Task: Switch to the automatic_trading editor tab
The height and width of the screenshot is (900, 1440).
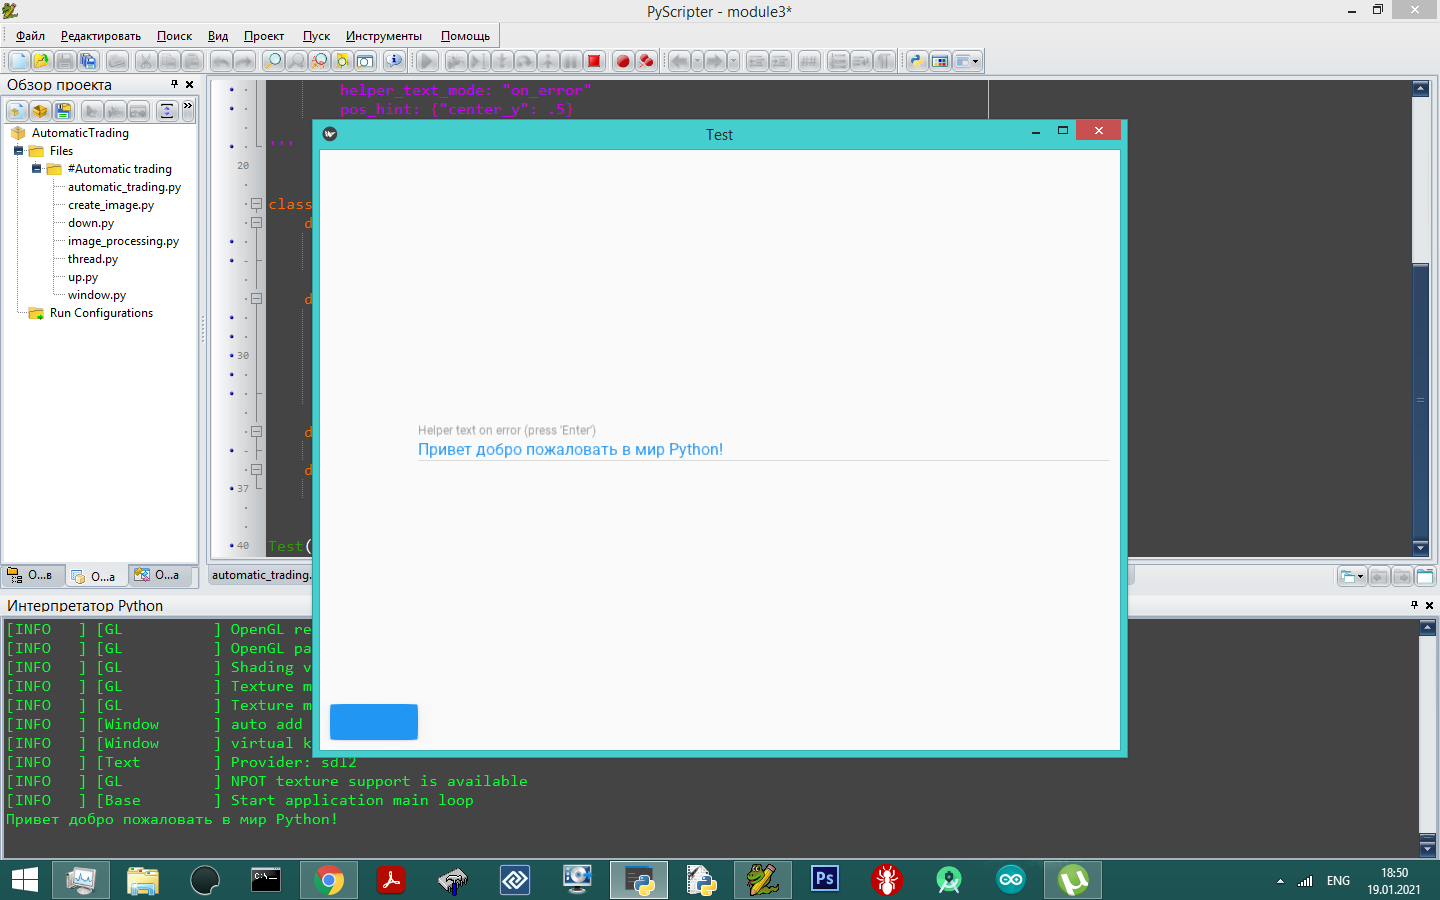Action: click(262, 575)
